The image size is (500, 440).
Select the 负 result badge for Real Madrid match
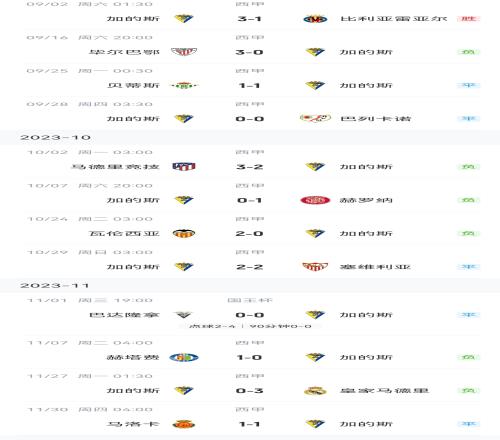pyautogui.click(x=468, y=390)
